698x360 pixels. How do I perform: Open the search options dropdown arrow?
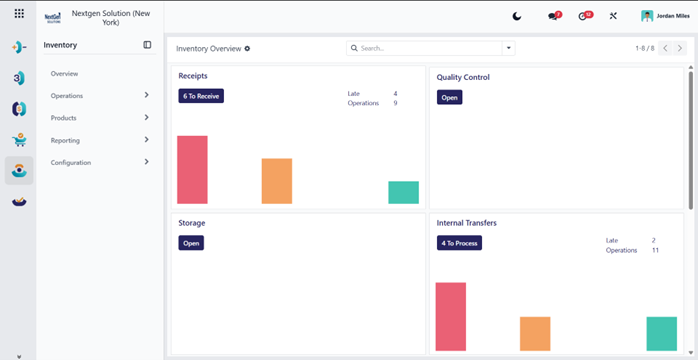point(508,48)
